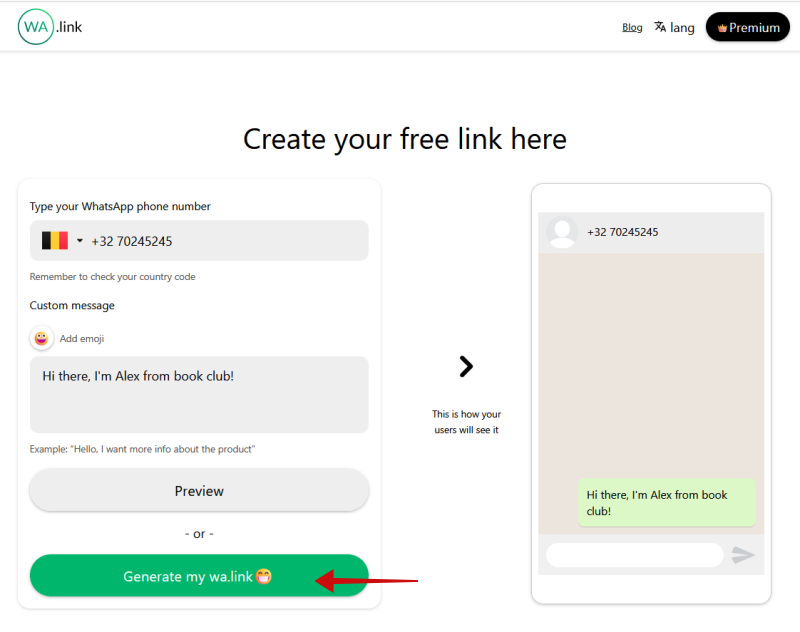This screenshot has height=632, width=800.
Task: Click the Add emoji smiley icon
Action: coord(41,338)
